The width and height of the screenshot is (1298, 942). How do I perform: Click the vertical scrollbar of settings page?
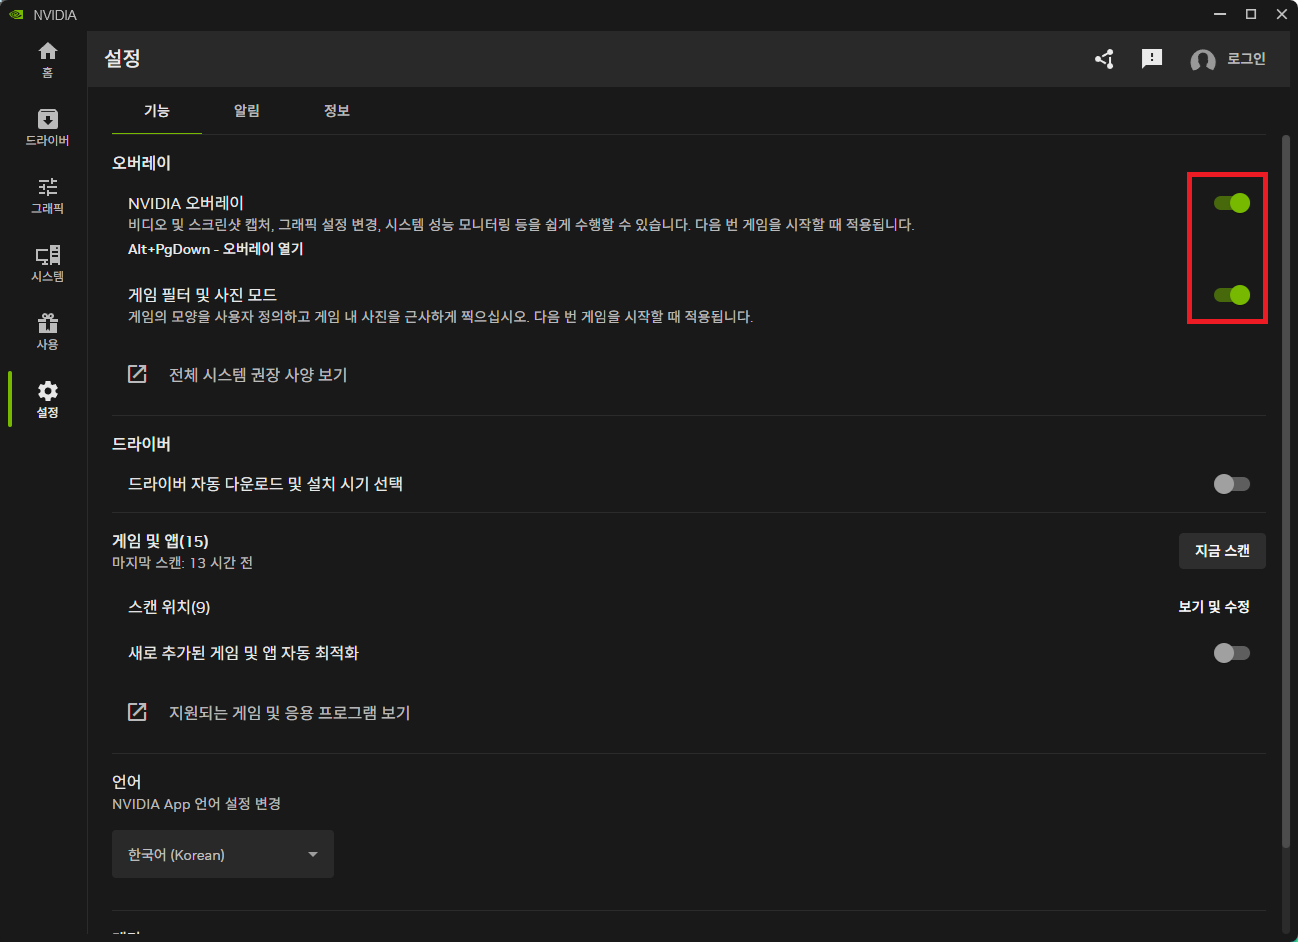pyautogui.click(x=1286, y=490)
